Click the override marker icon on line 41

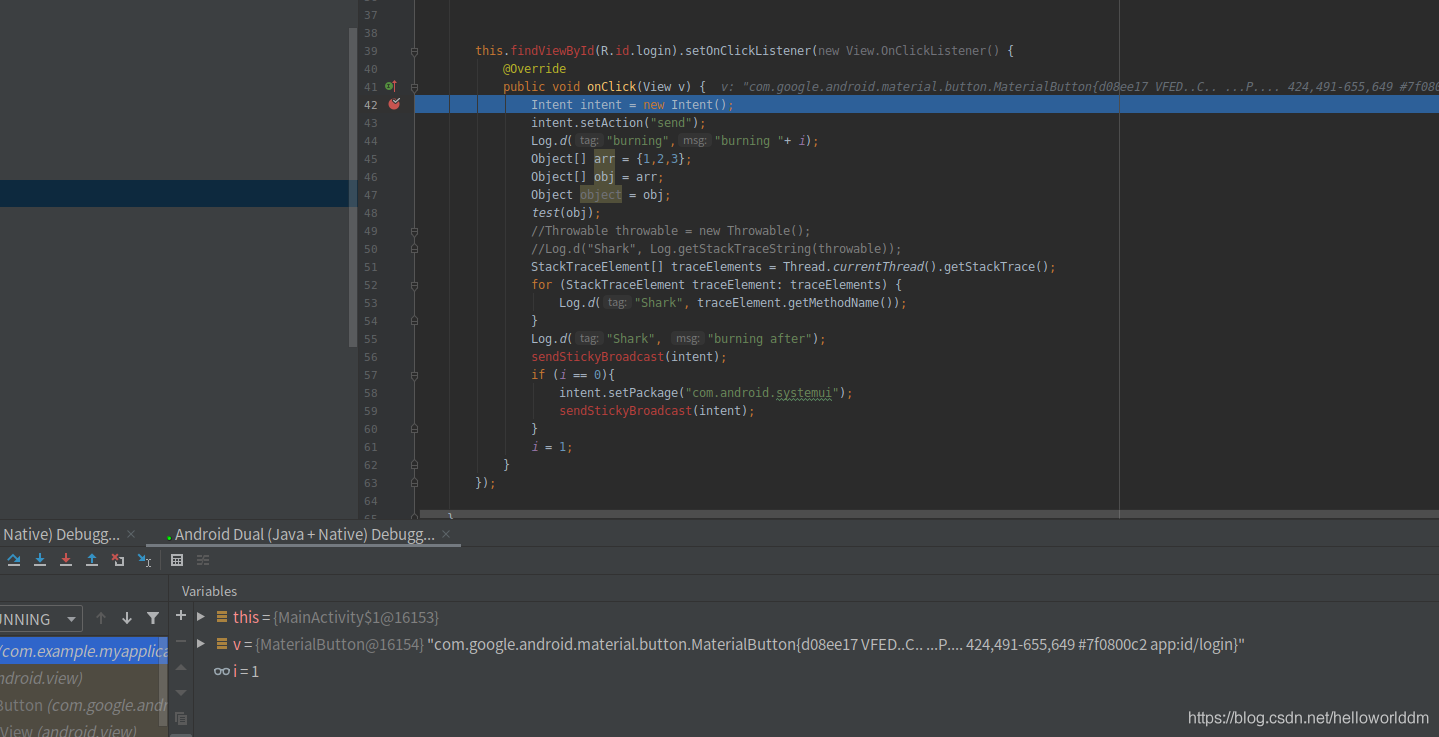392,87
